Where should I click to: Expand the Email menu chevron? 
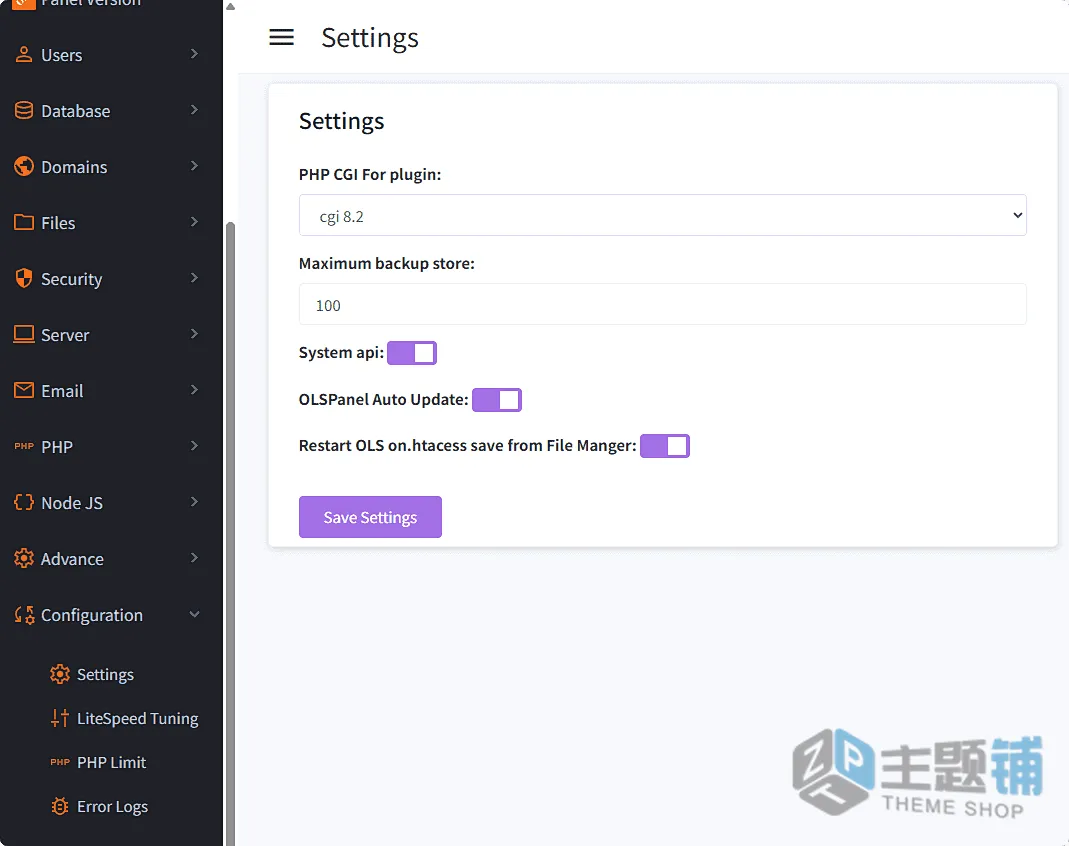pyautogui.click(x=194, y=389)
